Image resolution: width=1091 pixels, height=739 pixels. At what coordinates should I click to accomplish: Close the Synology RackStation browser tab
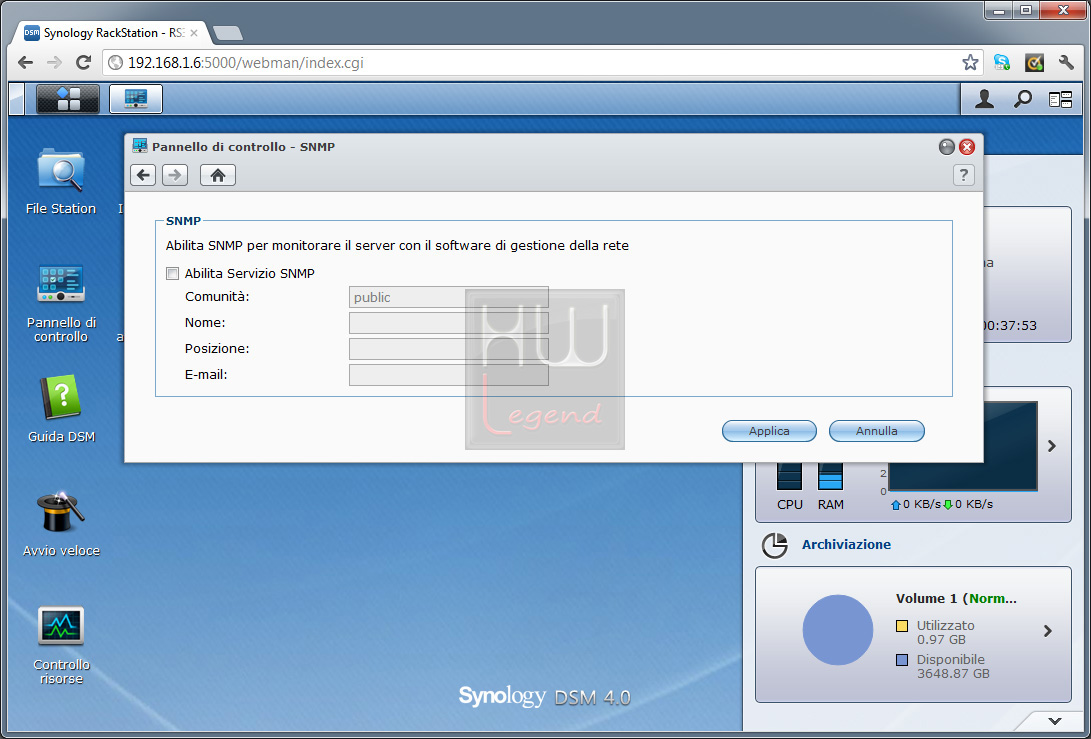point(193,33)
